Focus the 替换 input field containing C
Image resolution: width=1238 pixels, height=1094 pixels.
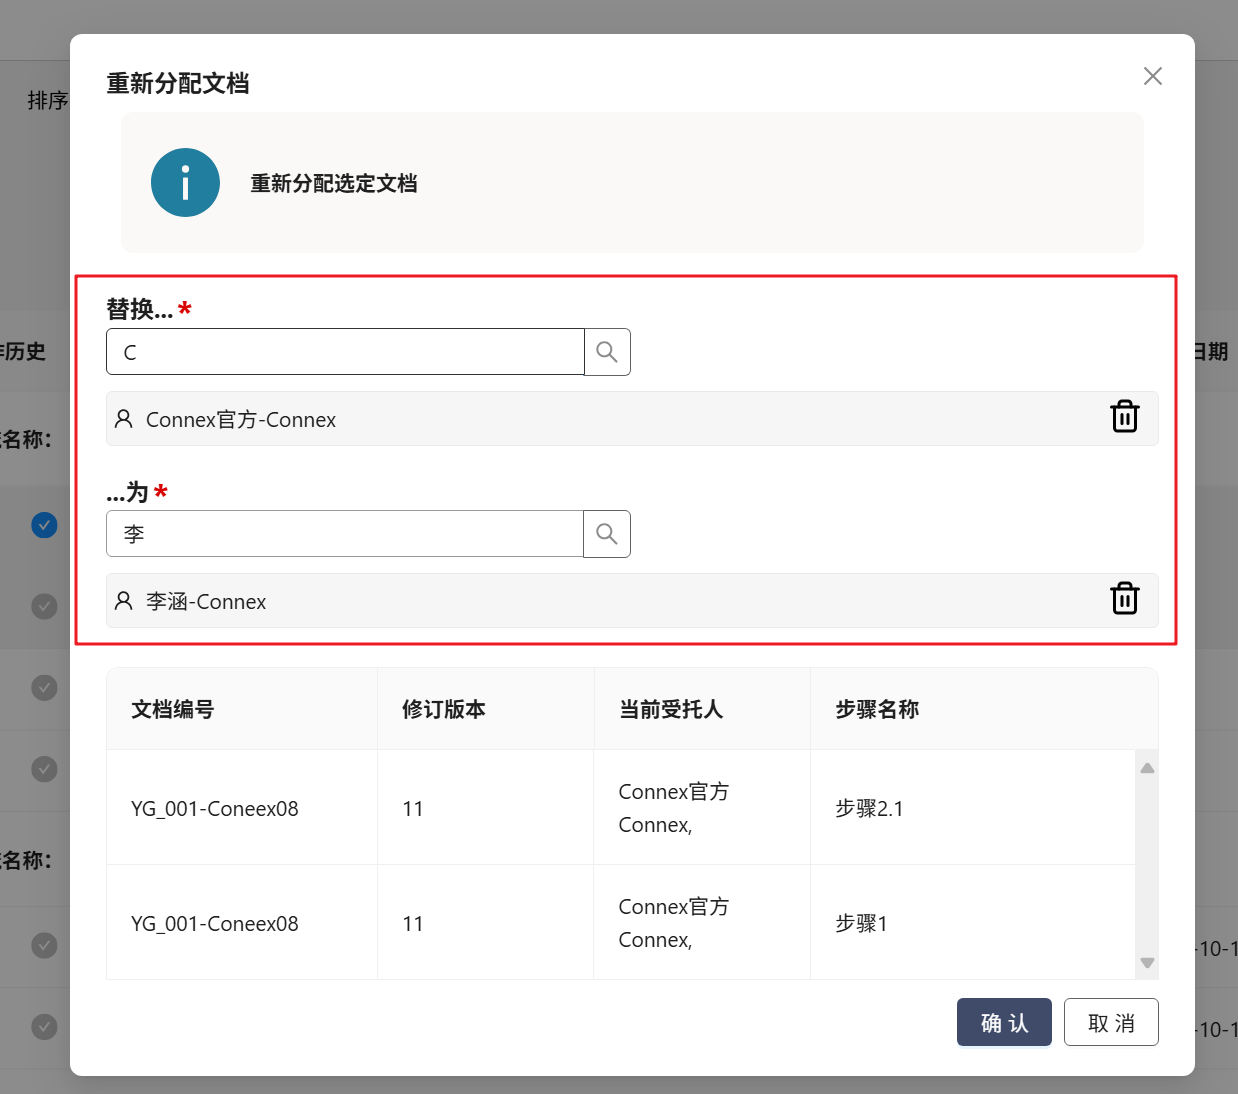point(345,352)
